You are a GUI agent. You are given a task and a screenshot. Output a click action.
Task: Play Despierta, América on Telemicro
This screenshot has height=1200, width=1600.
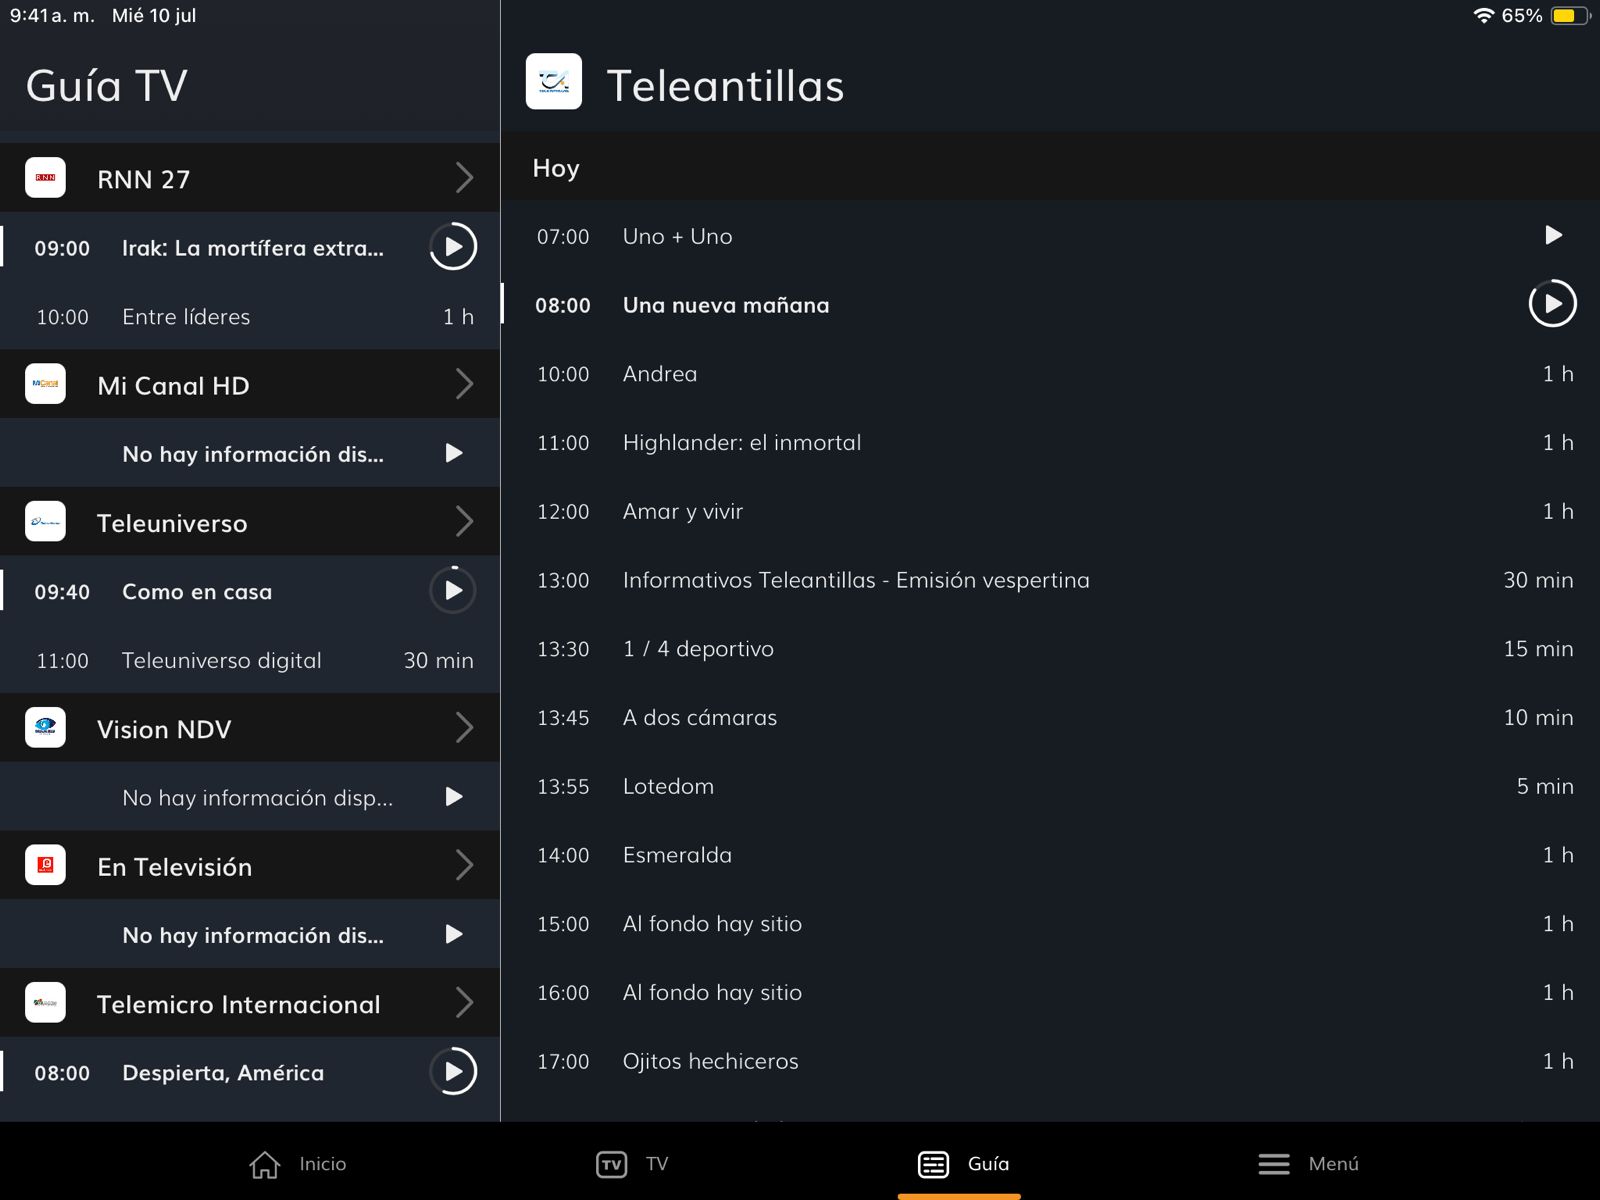click(x=453, y=1072)
